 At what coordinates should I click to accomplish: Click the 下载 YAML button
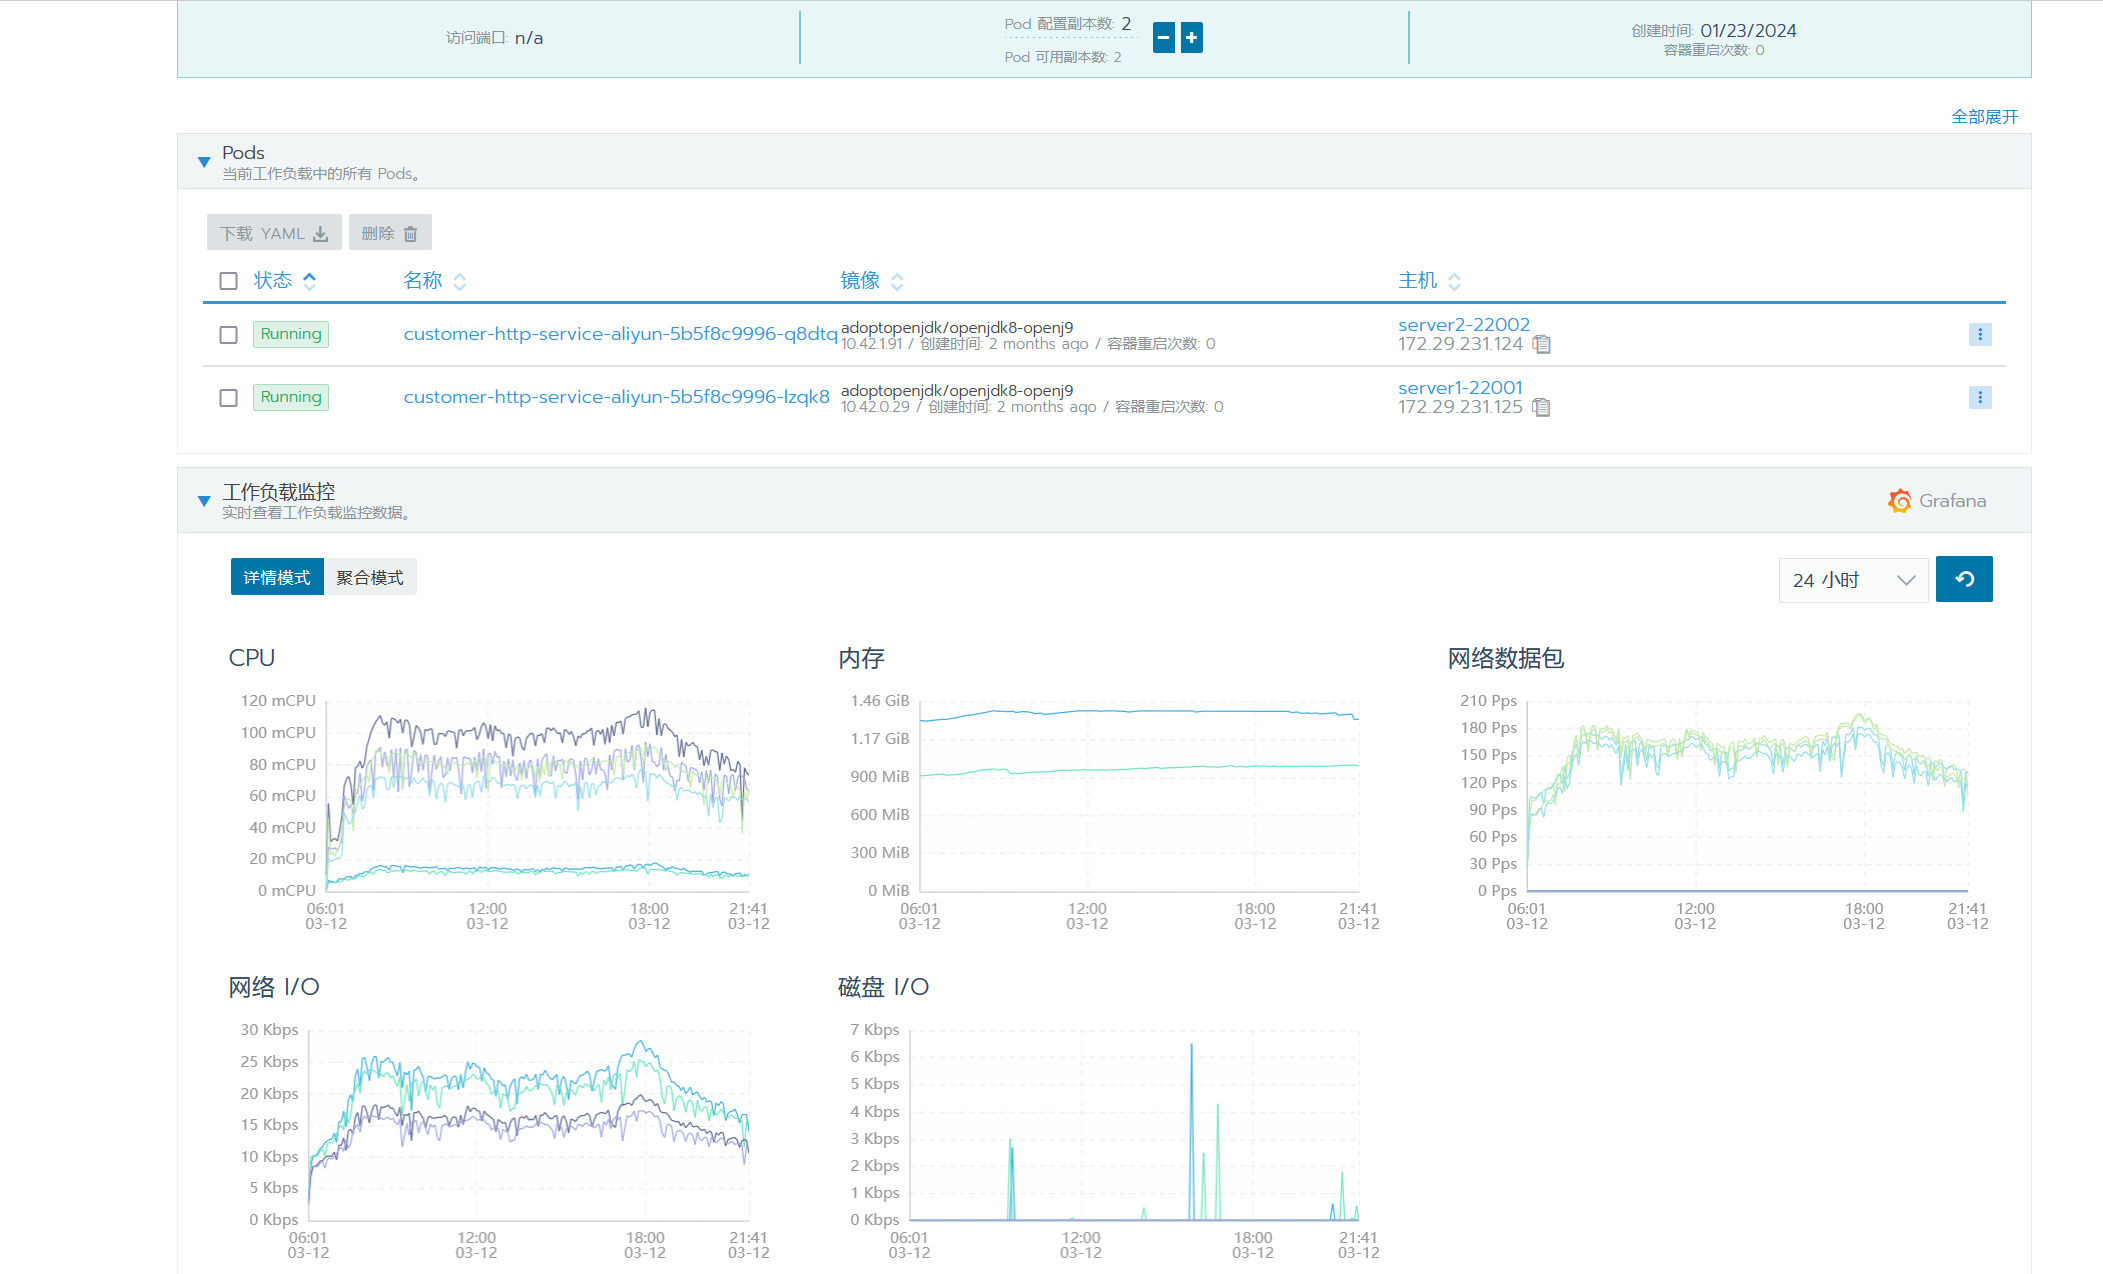pos(274,233)
